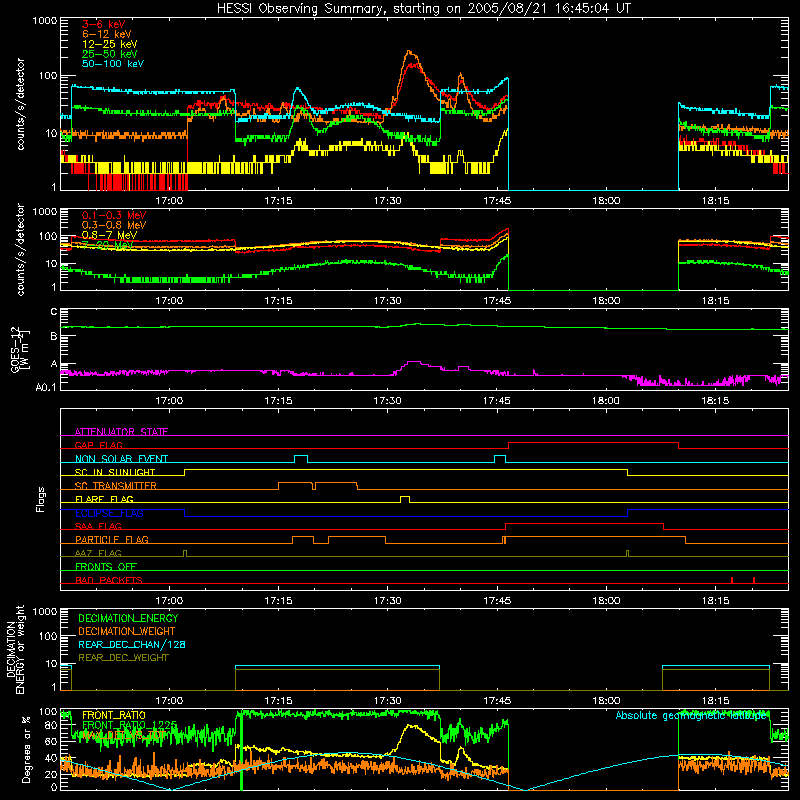Click the C class tick label
Viewport: 800px width, 800px height.
click(x=54, y=312)
